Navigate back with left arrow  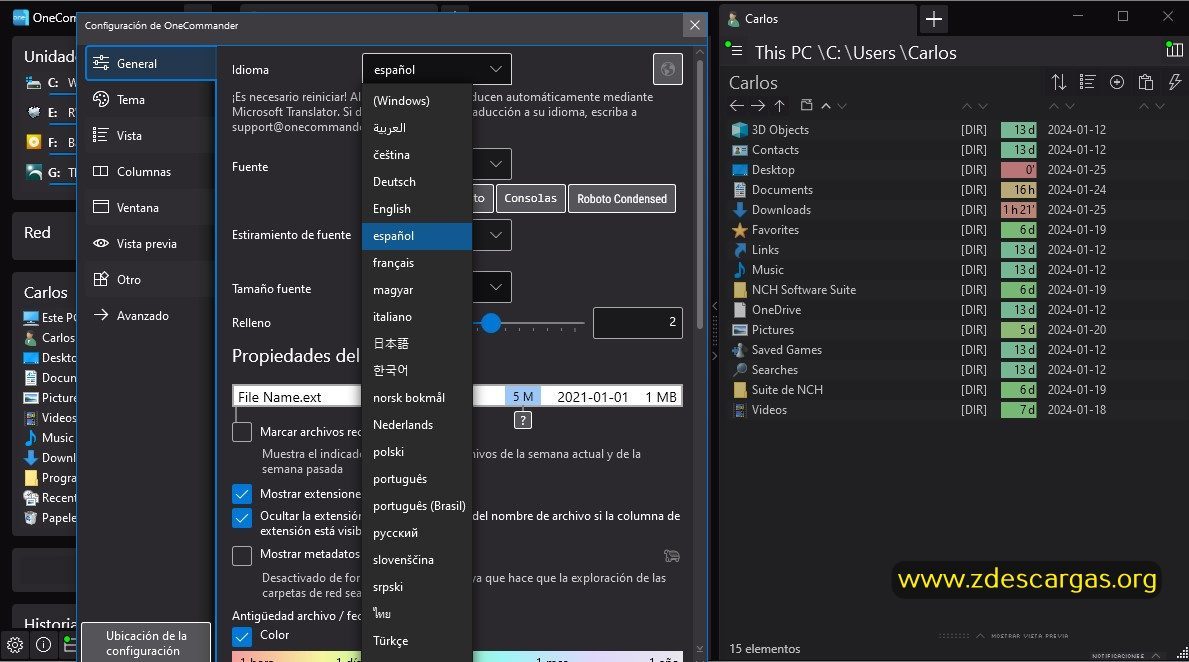736,105
